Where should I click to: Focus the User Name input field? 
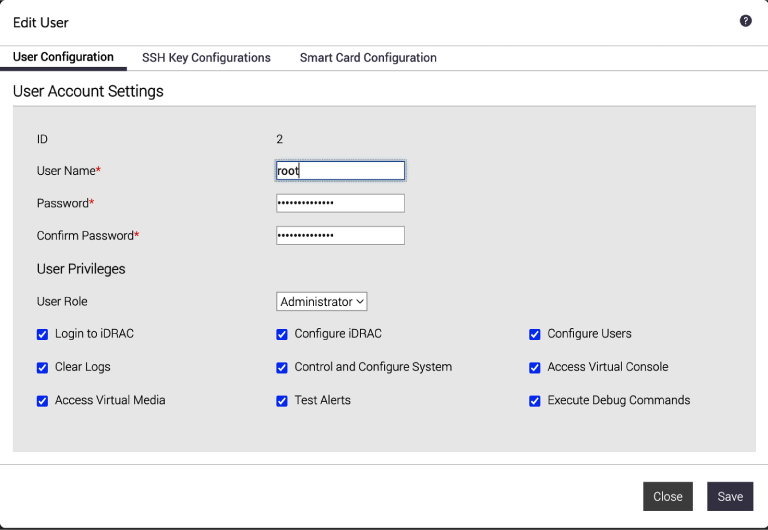pos(340,170)
